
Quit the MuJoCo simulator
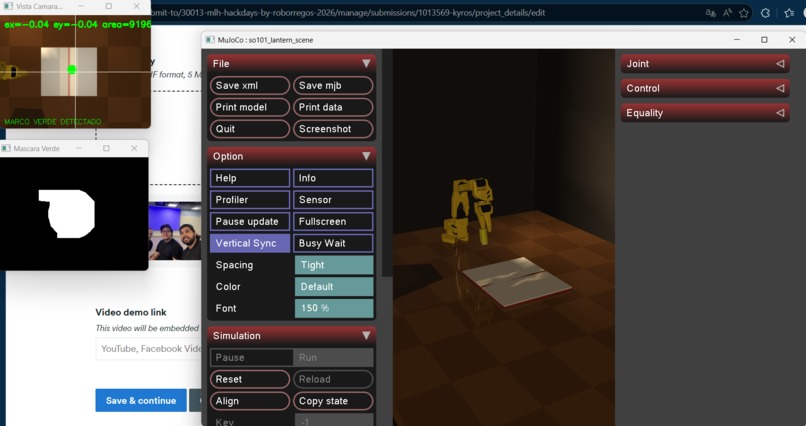click(x=250, y=128)
